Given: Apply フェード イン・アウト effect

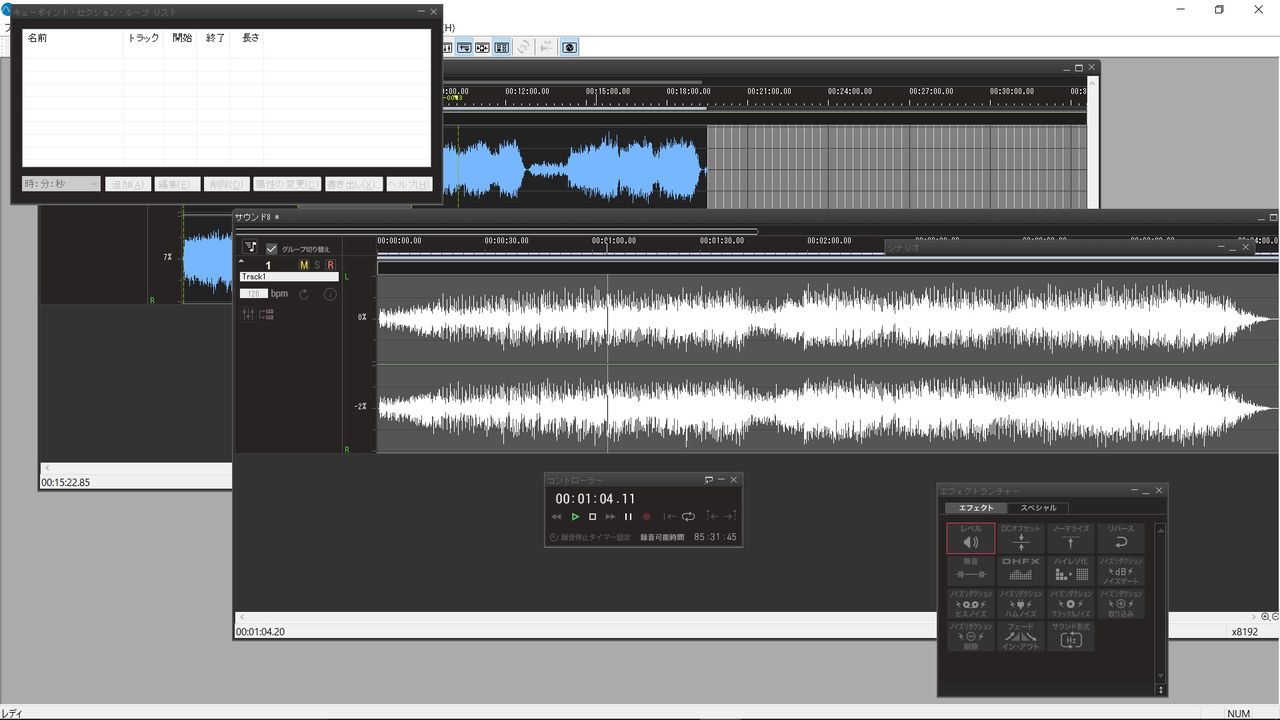Looking at the screenshot, I should [x=1021, y=636].
